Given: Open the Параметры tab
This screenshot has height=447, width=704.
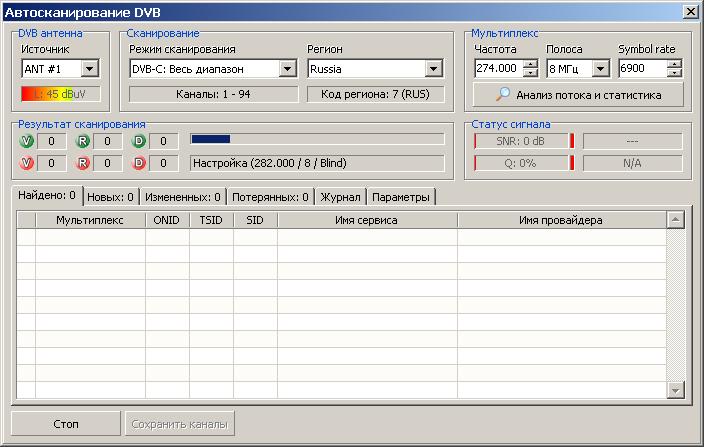Looking at the screenshot, I should (401, 197).
